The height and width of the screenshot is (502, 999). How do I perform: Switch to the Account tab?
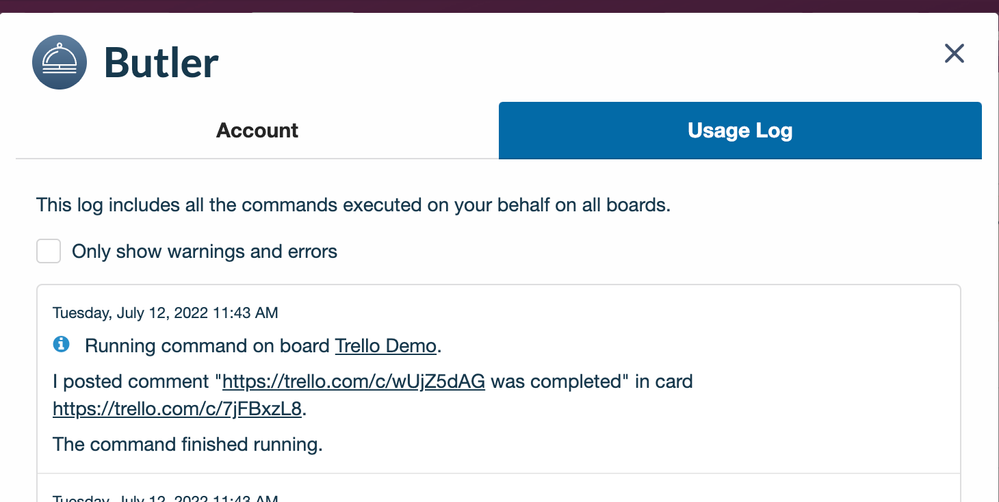[x=257, y=131]
